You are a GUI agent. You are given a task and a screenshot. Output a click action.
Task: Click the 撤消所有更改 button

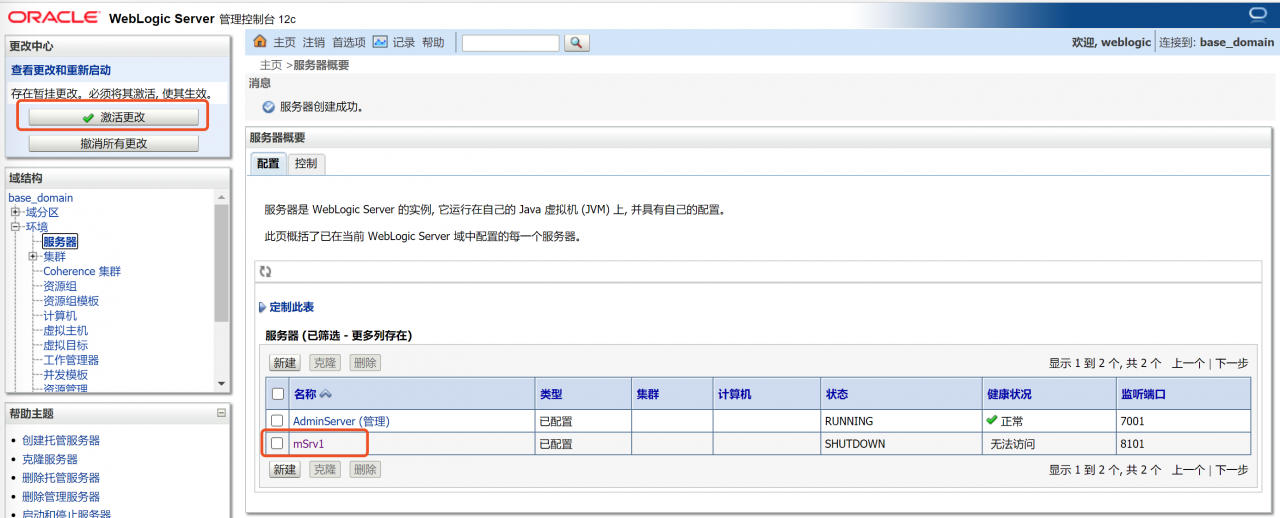(113, 143)
